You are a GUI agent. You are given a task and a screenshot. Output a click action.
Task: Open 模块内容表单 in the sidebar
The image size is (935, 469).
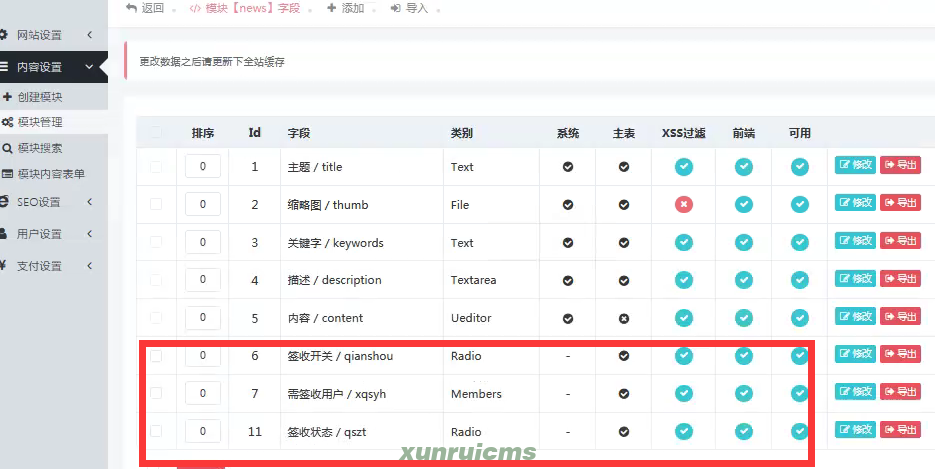click(51, 174)
